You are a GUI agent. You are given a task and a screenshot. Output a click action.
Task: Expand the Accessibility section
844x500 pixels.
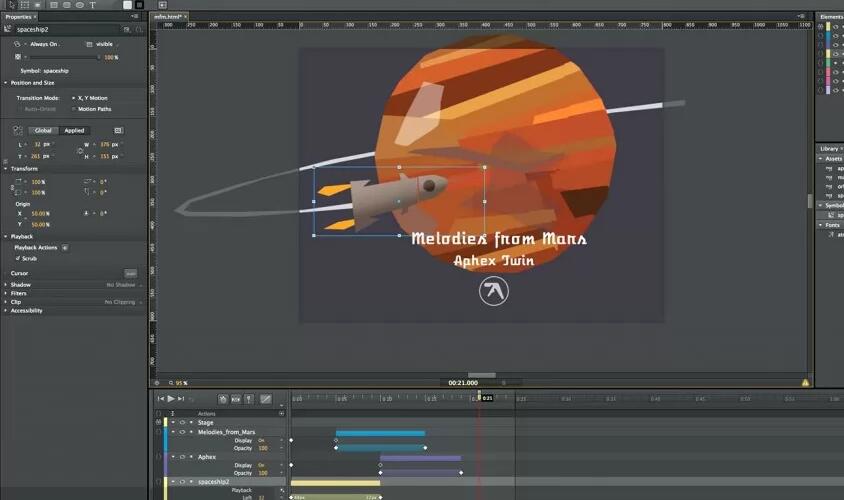6,311
